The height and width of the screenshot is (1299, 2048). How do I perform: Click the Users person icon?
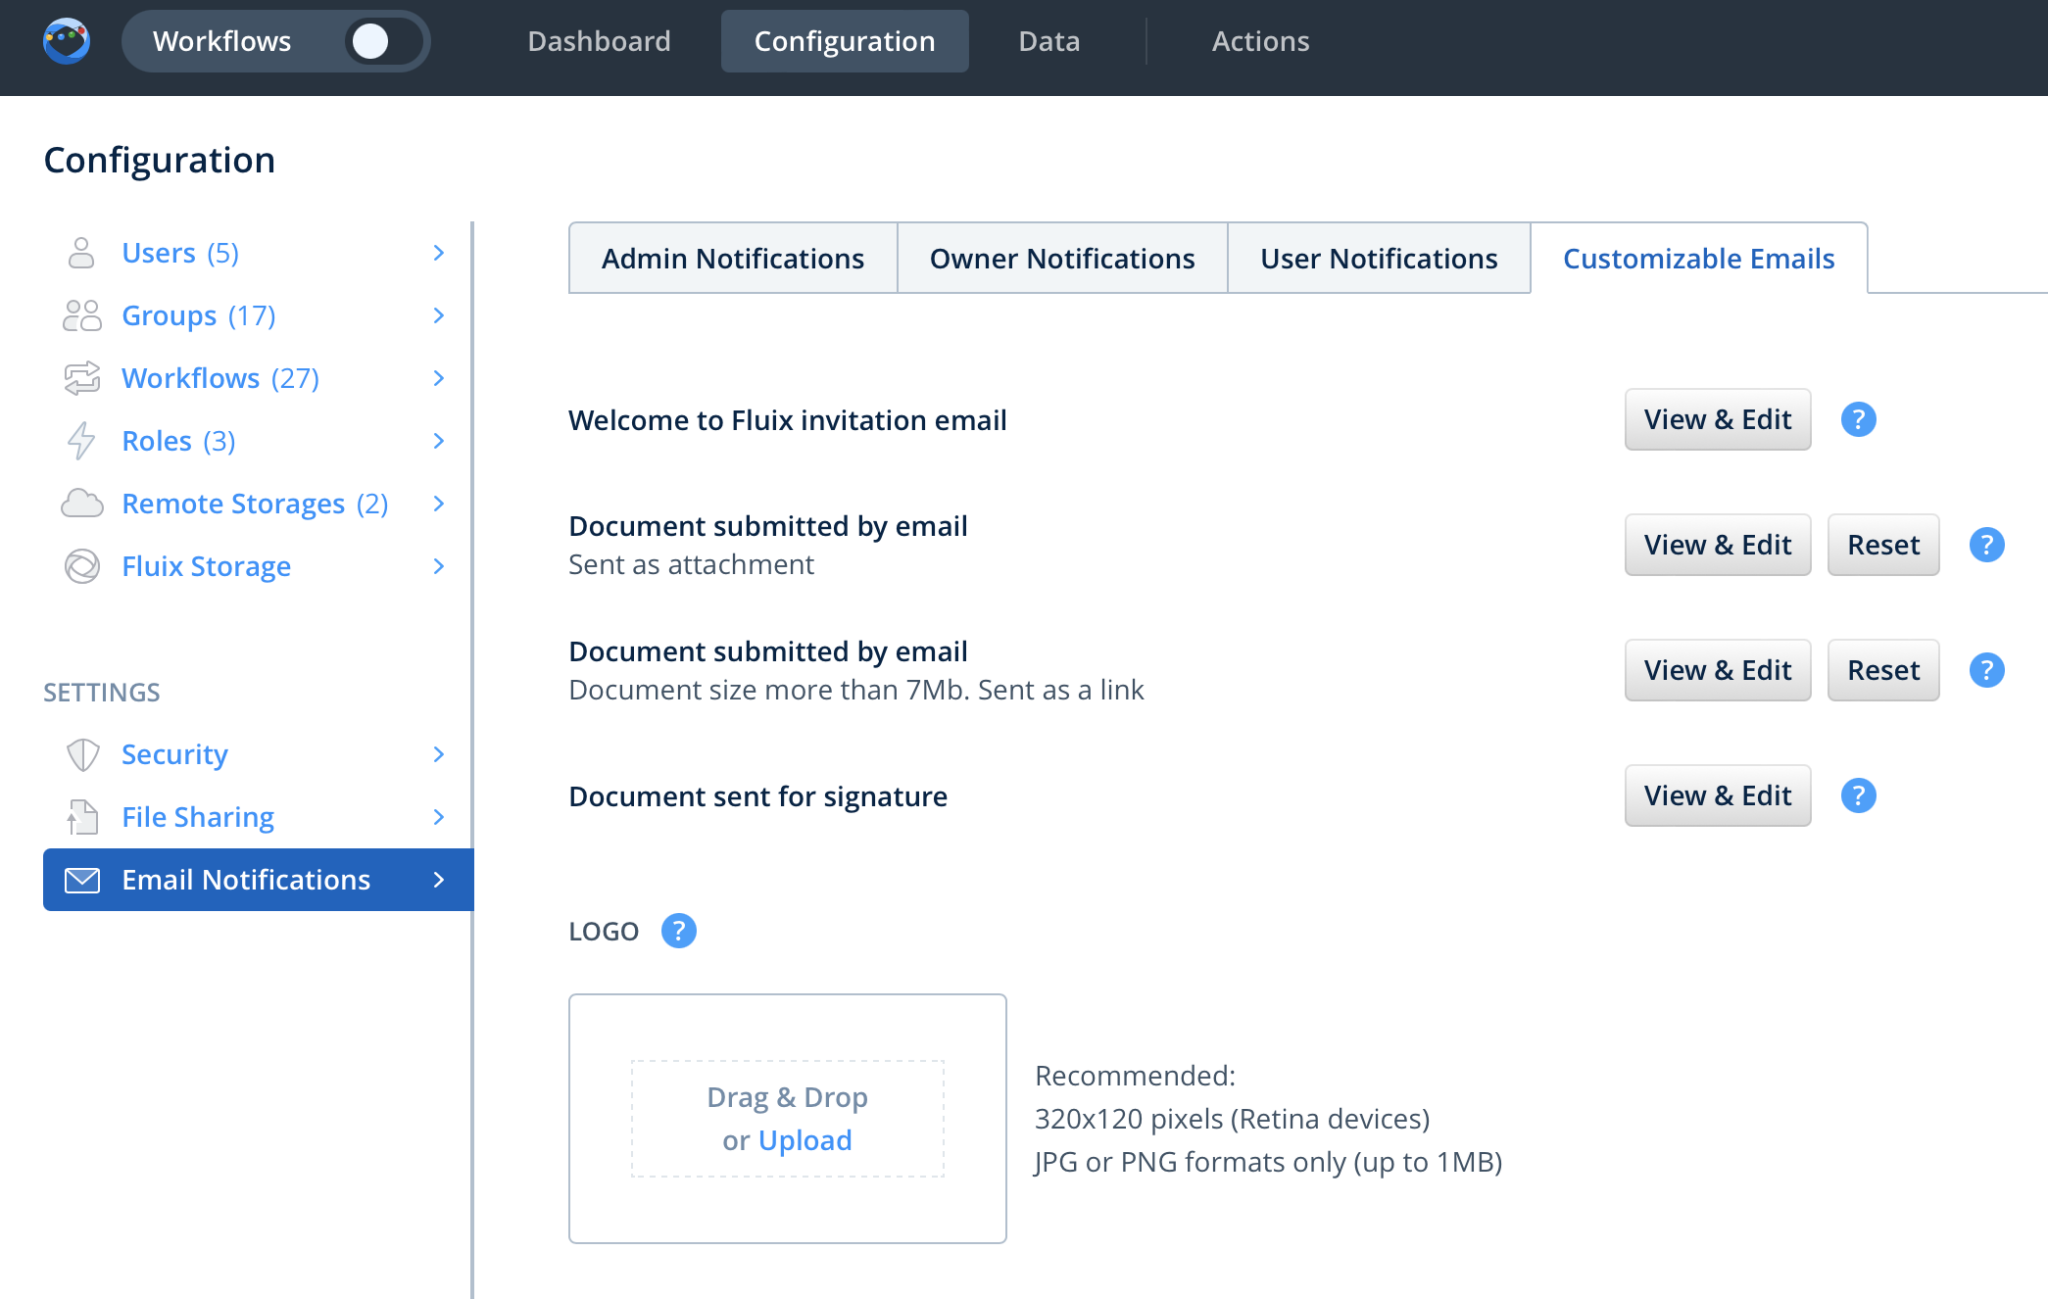[81, 253]
